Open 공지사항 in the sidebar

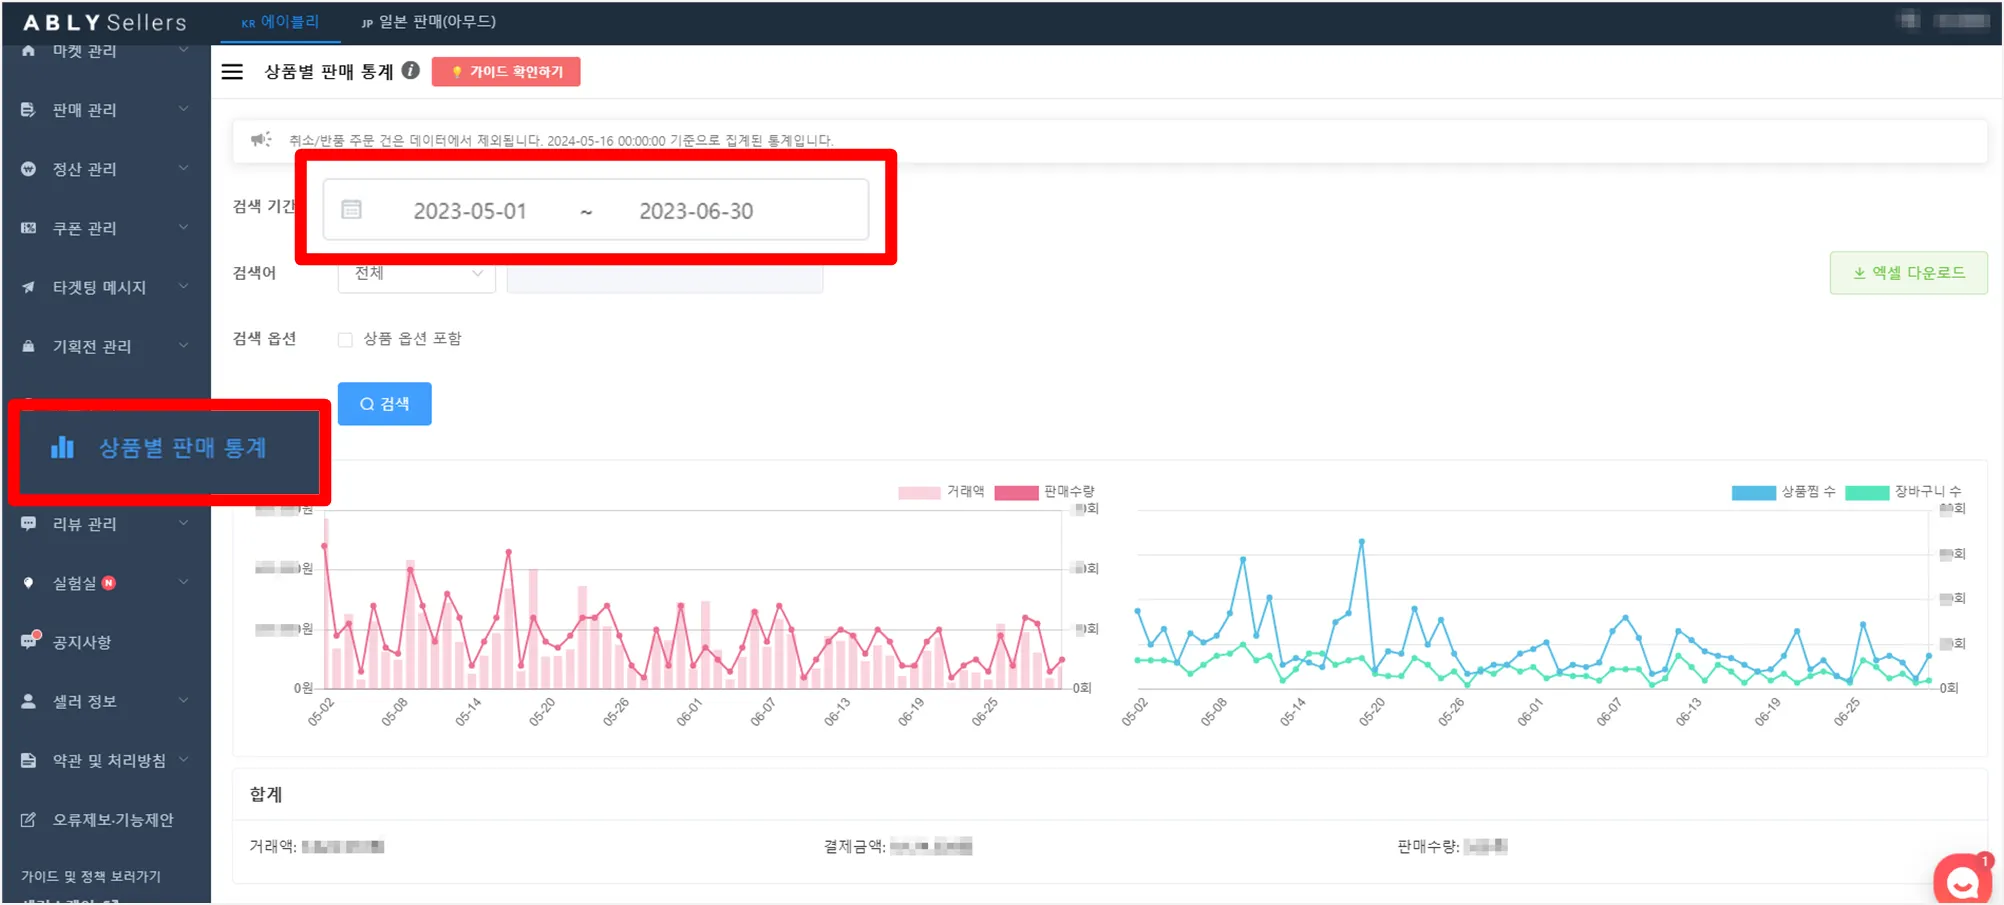(x=82, y=642)
